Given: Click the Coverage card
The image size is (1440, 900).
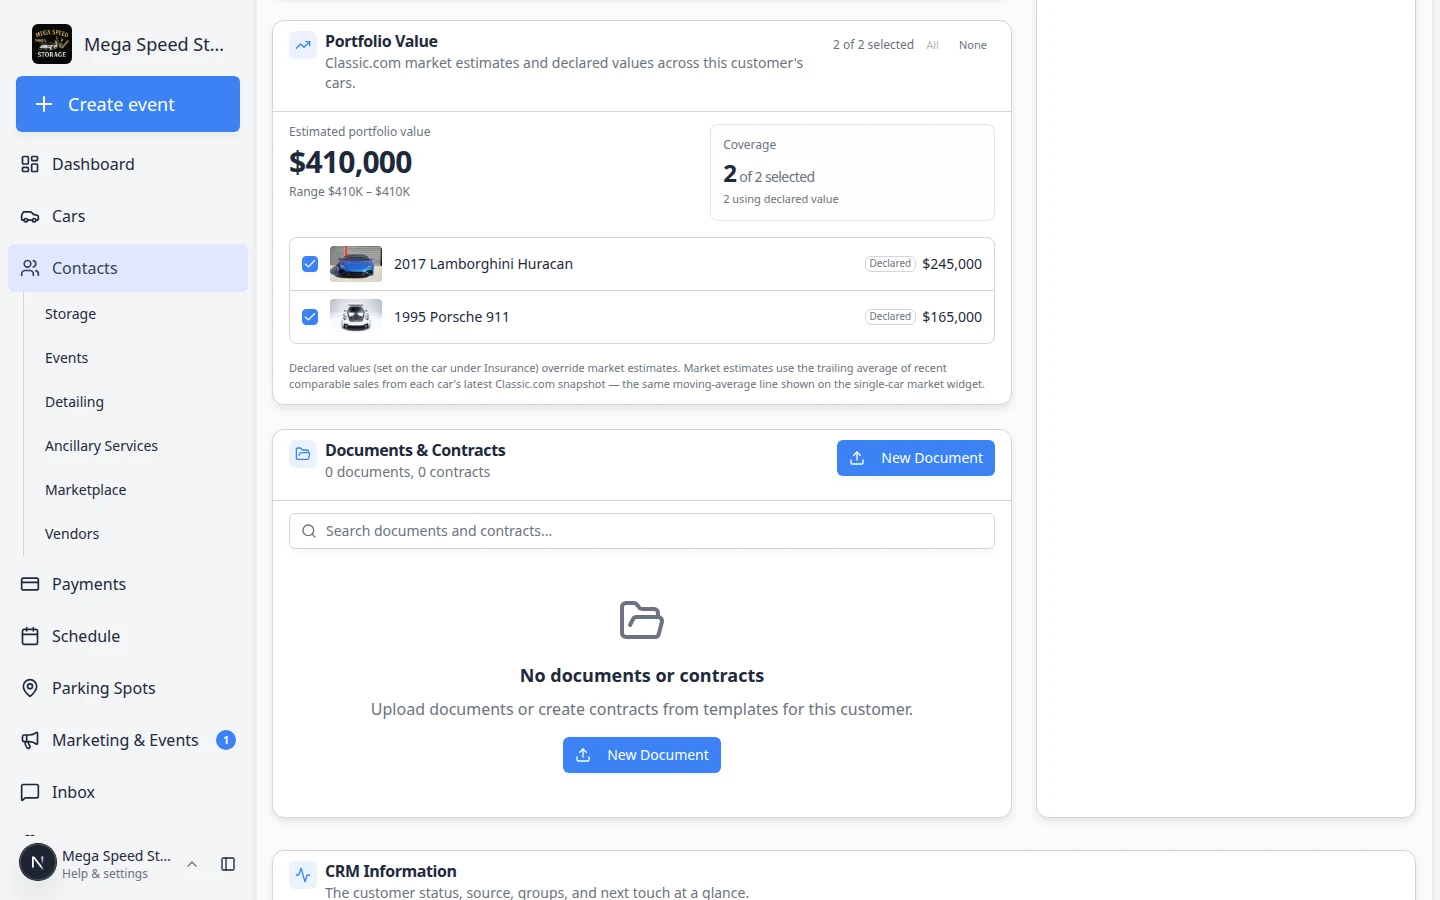Looking at the screenshot, I should (x=852, y=172).
